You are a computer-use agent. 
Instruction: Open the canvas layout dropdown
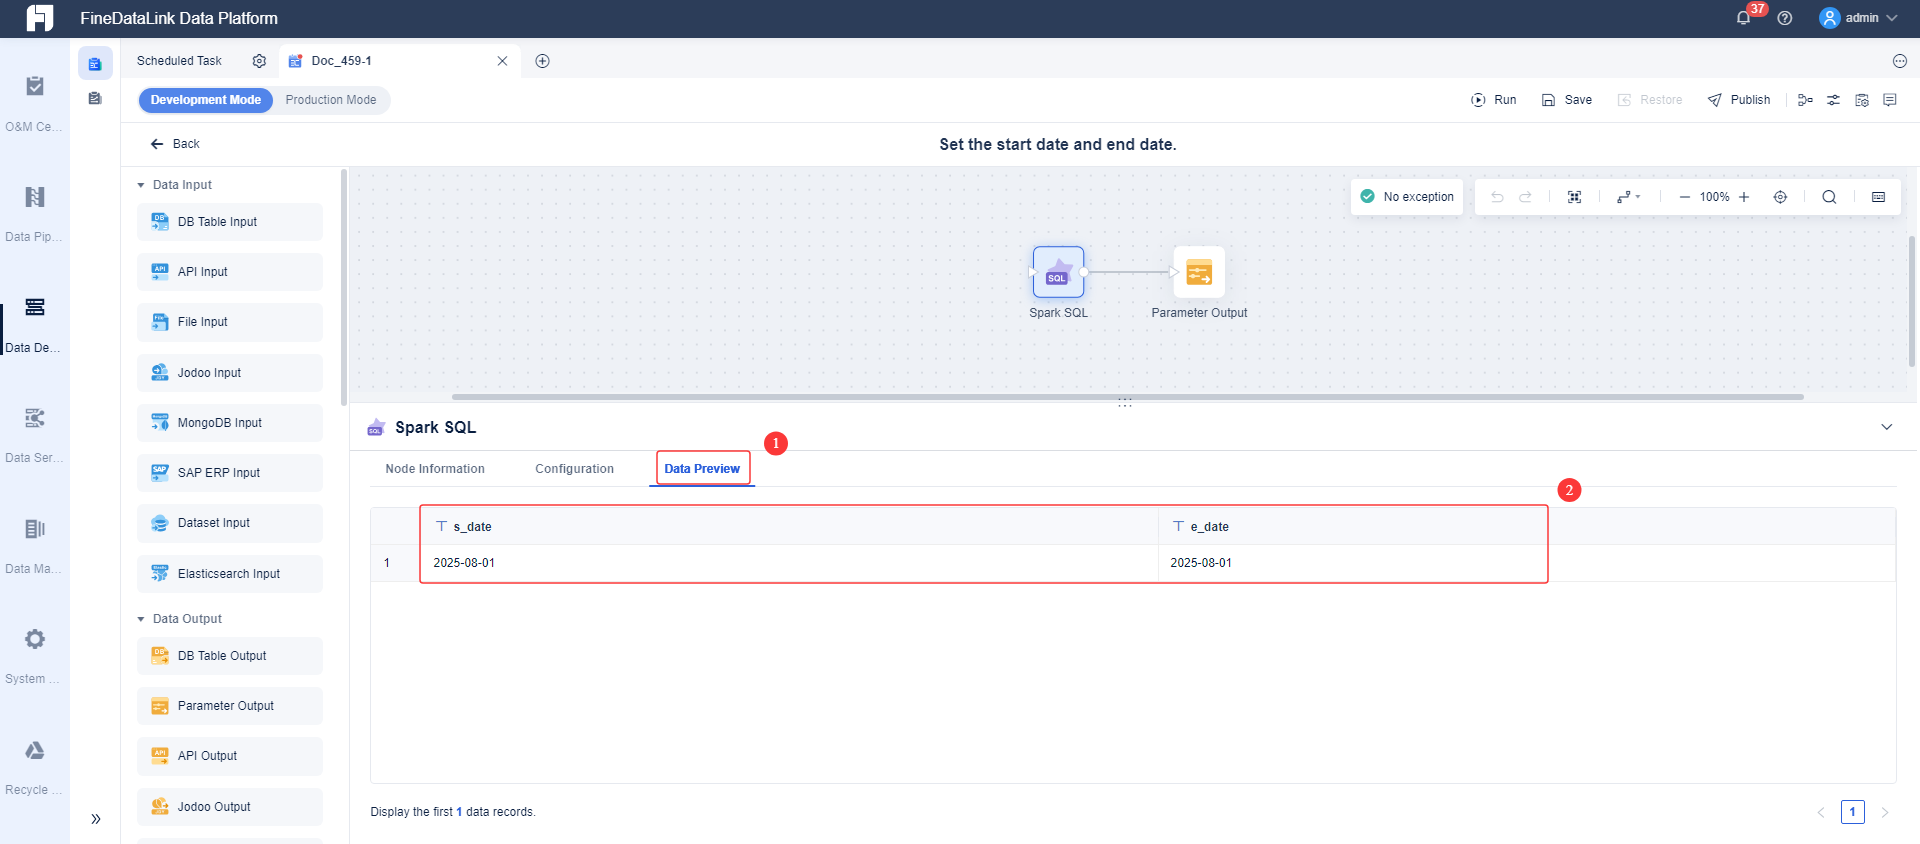(1628, 197)
